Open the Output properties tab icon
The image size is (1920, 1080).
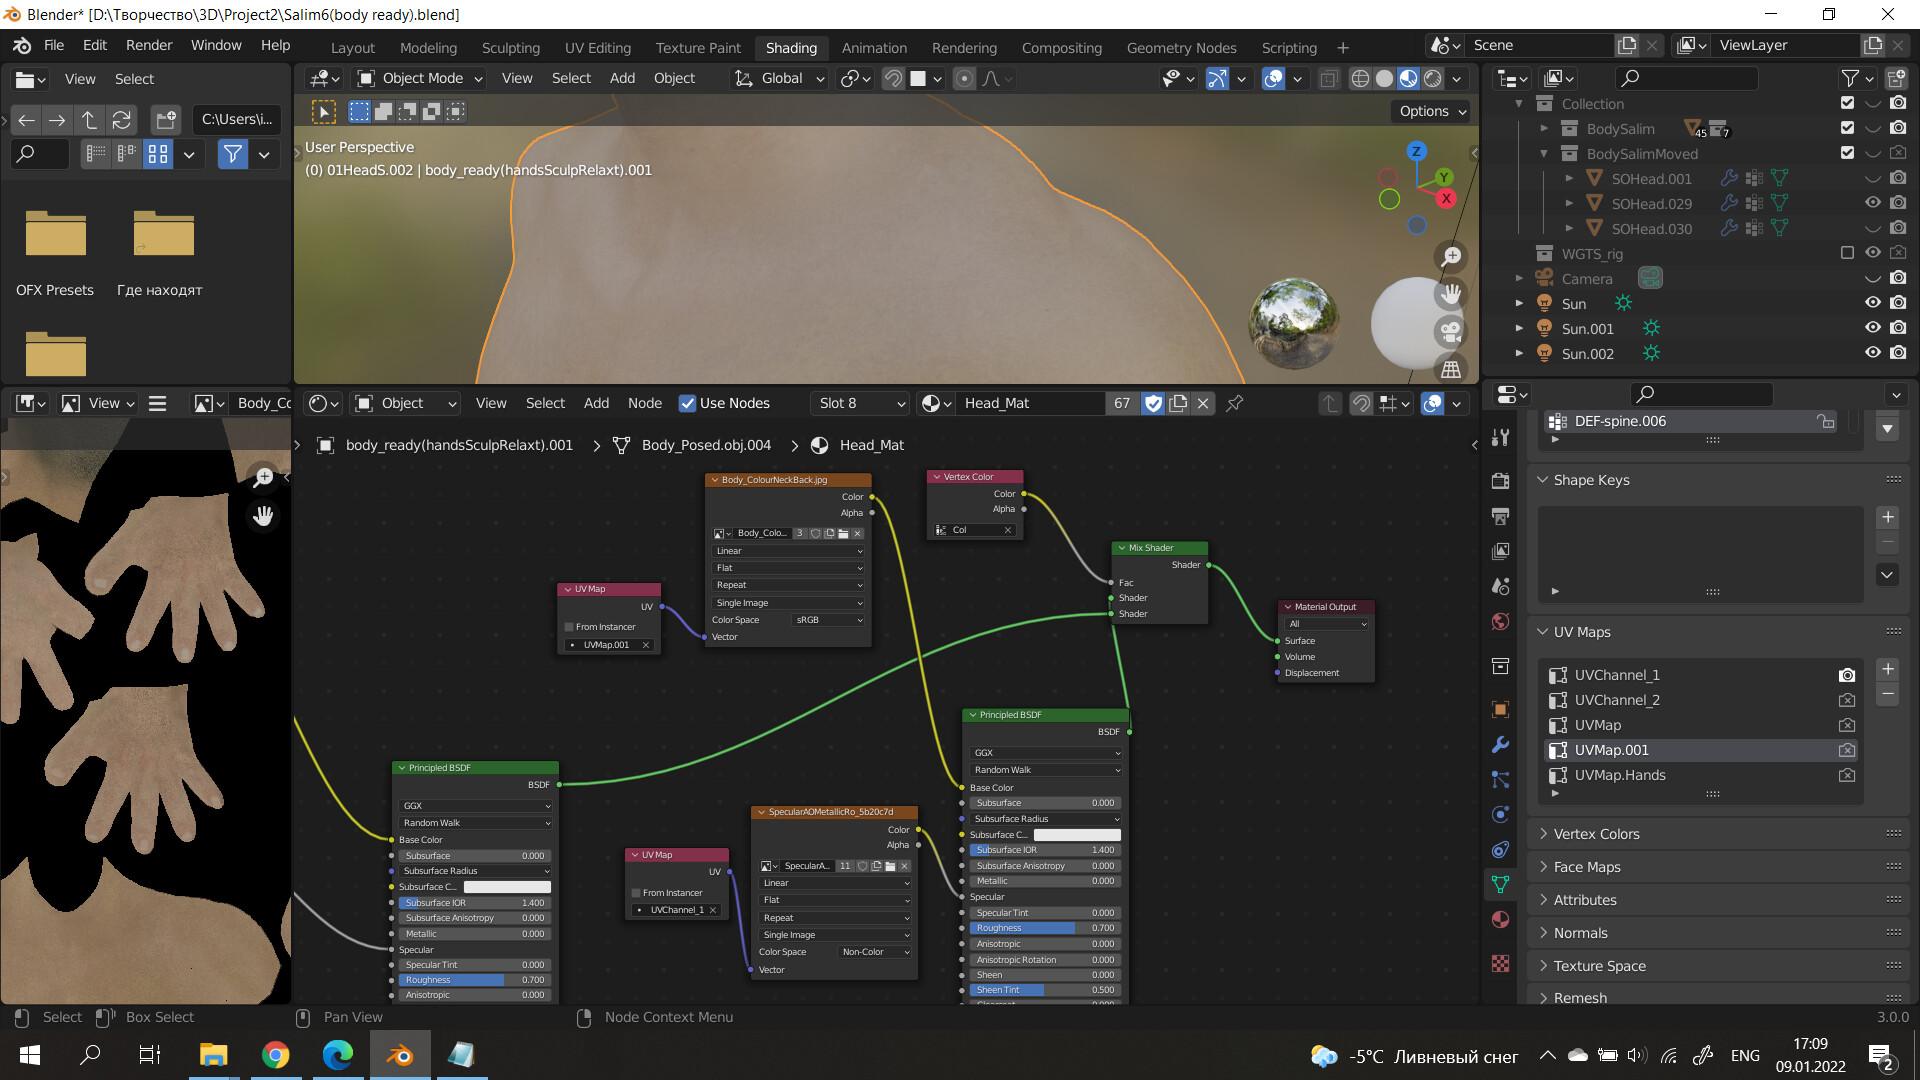[x=1500, y=516]
